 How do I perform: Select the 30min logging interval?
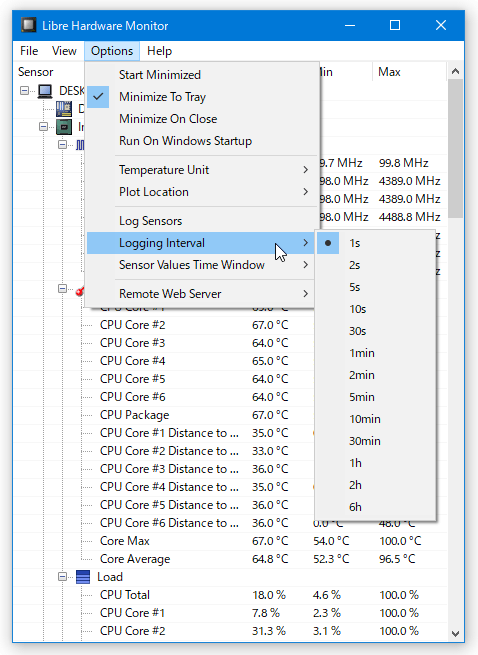pyautogui.click(x=375, y=441)
